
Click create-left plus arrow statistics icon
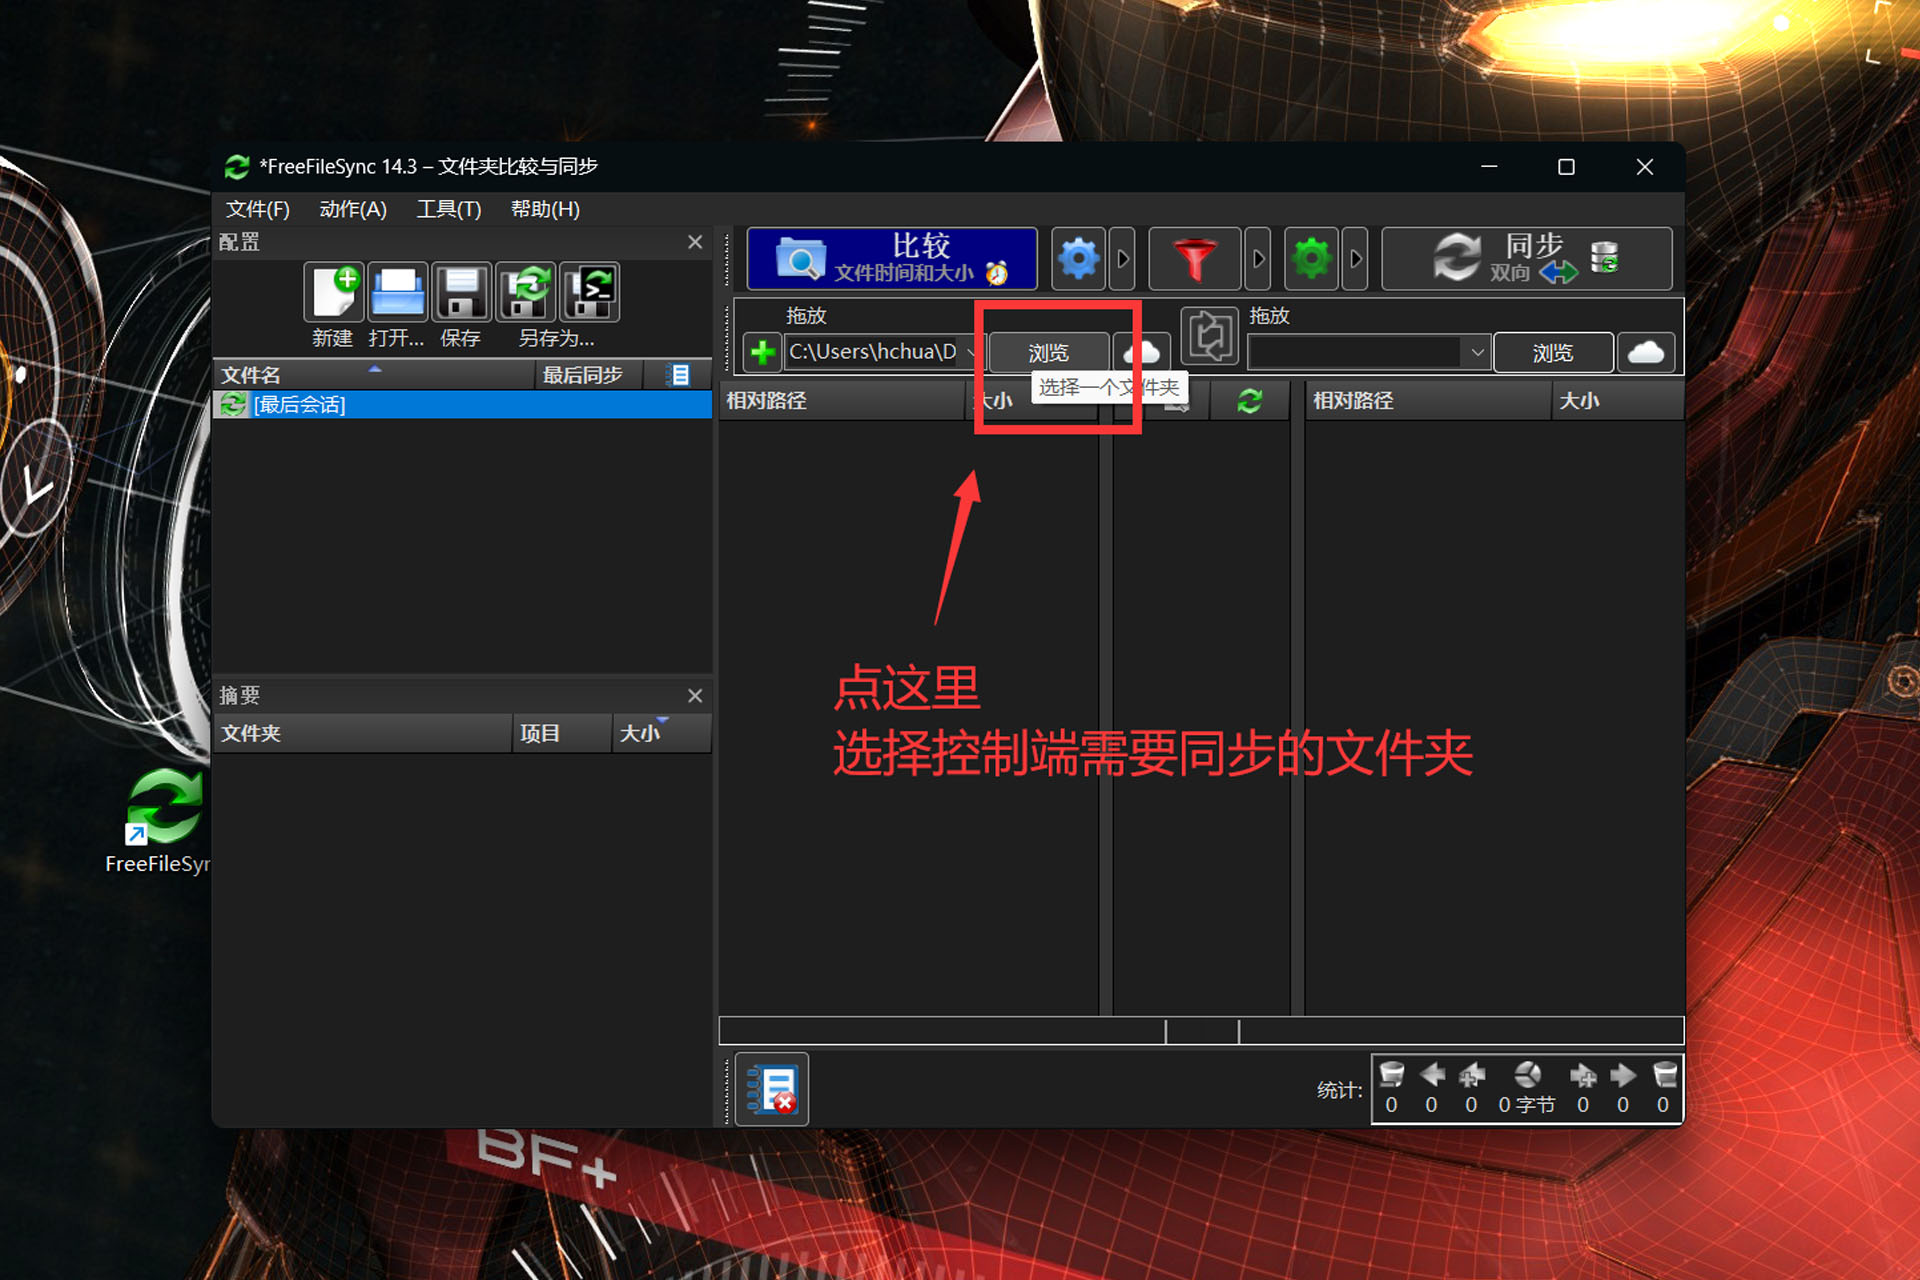tap(1471, 1075)
